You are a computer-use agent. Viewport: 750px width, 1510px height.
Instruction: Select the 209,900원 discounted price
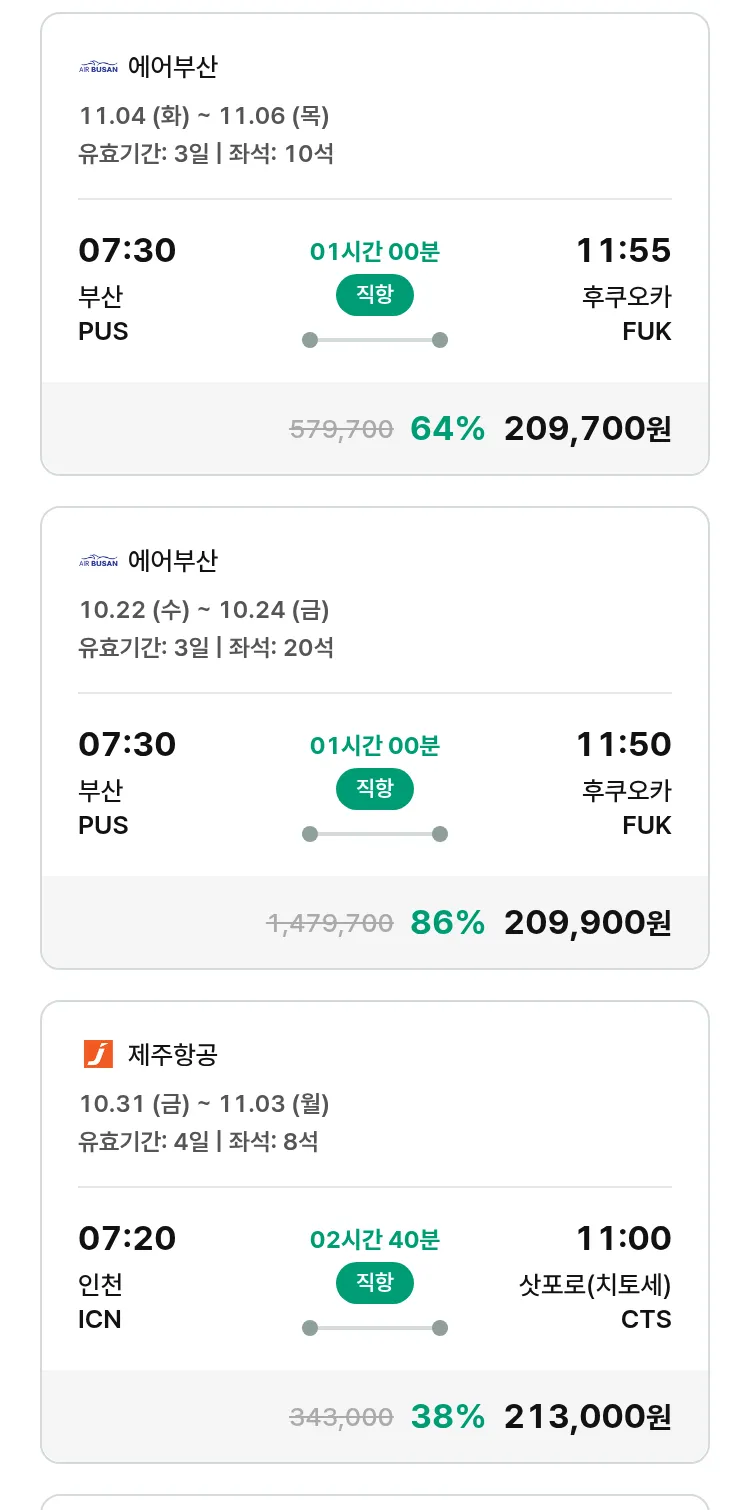pos(587,923)
